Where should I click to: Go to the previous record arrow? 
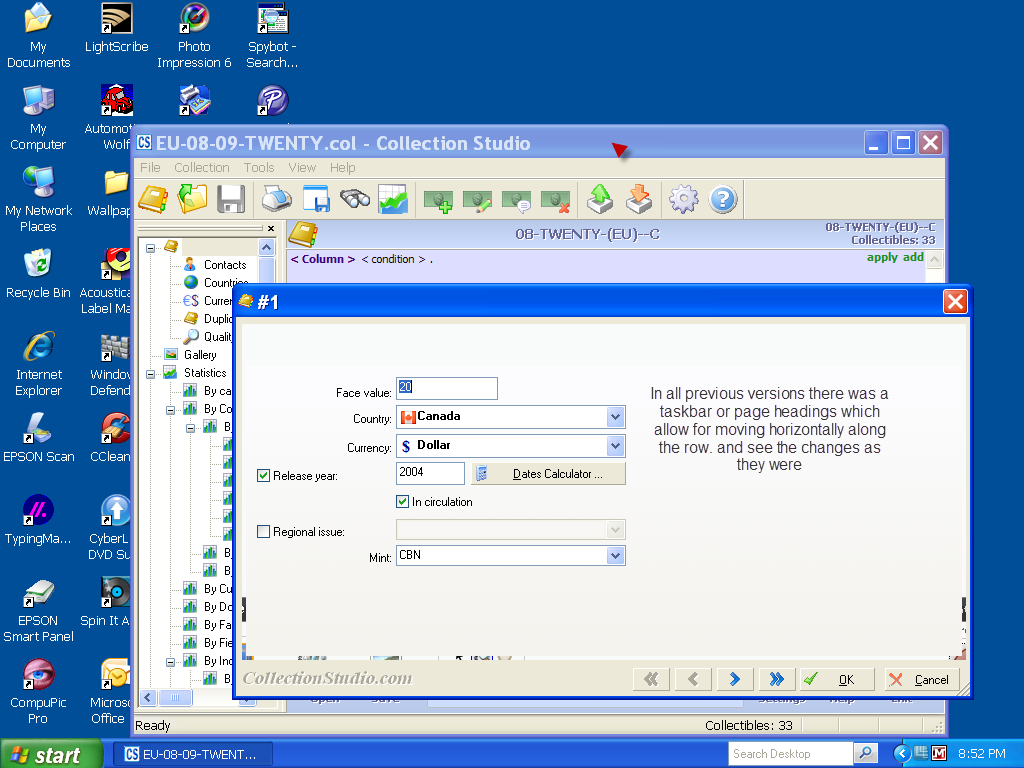click(x=693, y=679)
